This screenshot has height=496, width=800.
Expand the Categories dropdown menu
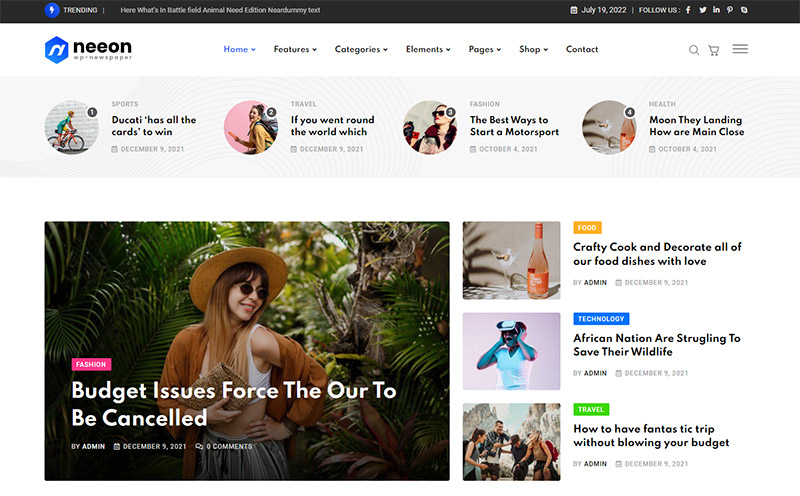coord(361,49)
